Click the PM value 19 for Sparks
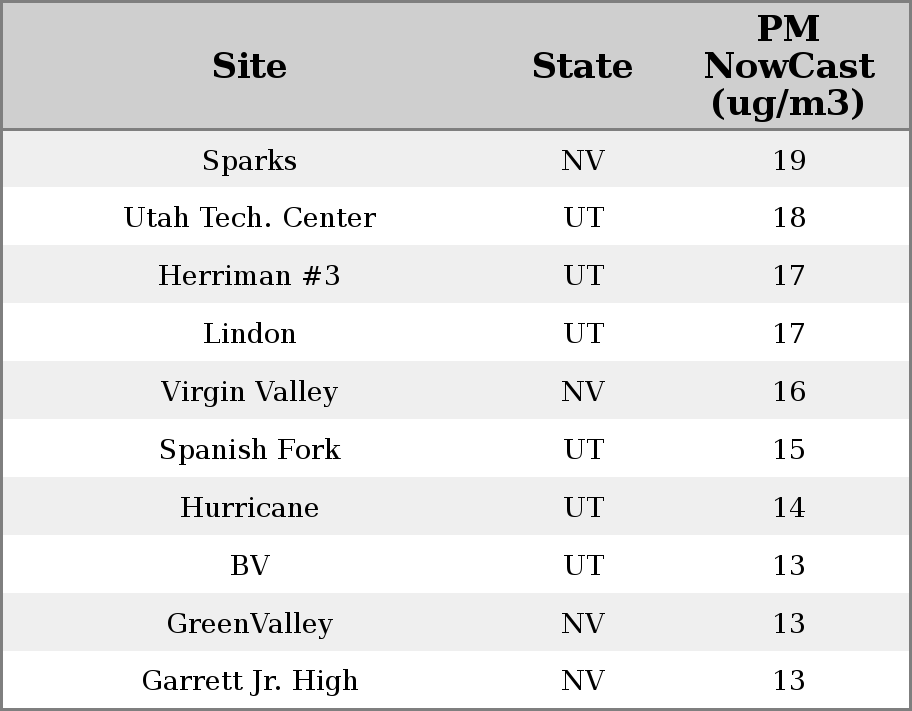 pos(788,160)
